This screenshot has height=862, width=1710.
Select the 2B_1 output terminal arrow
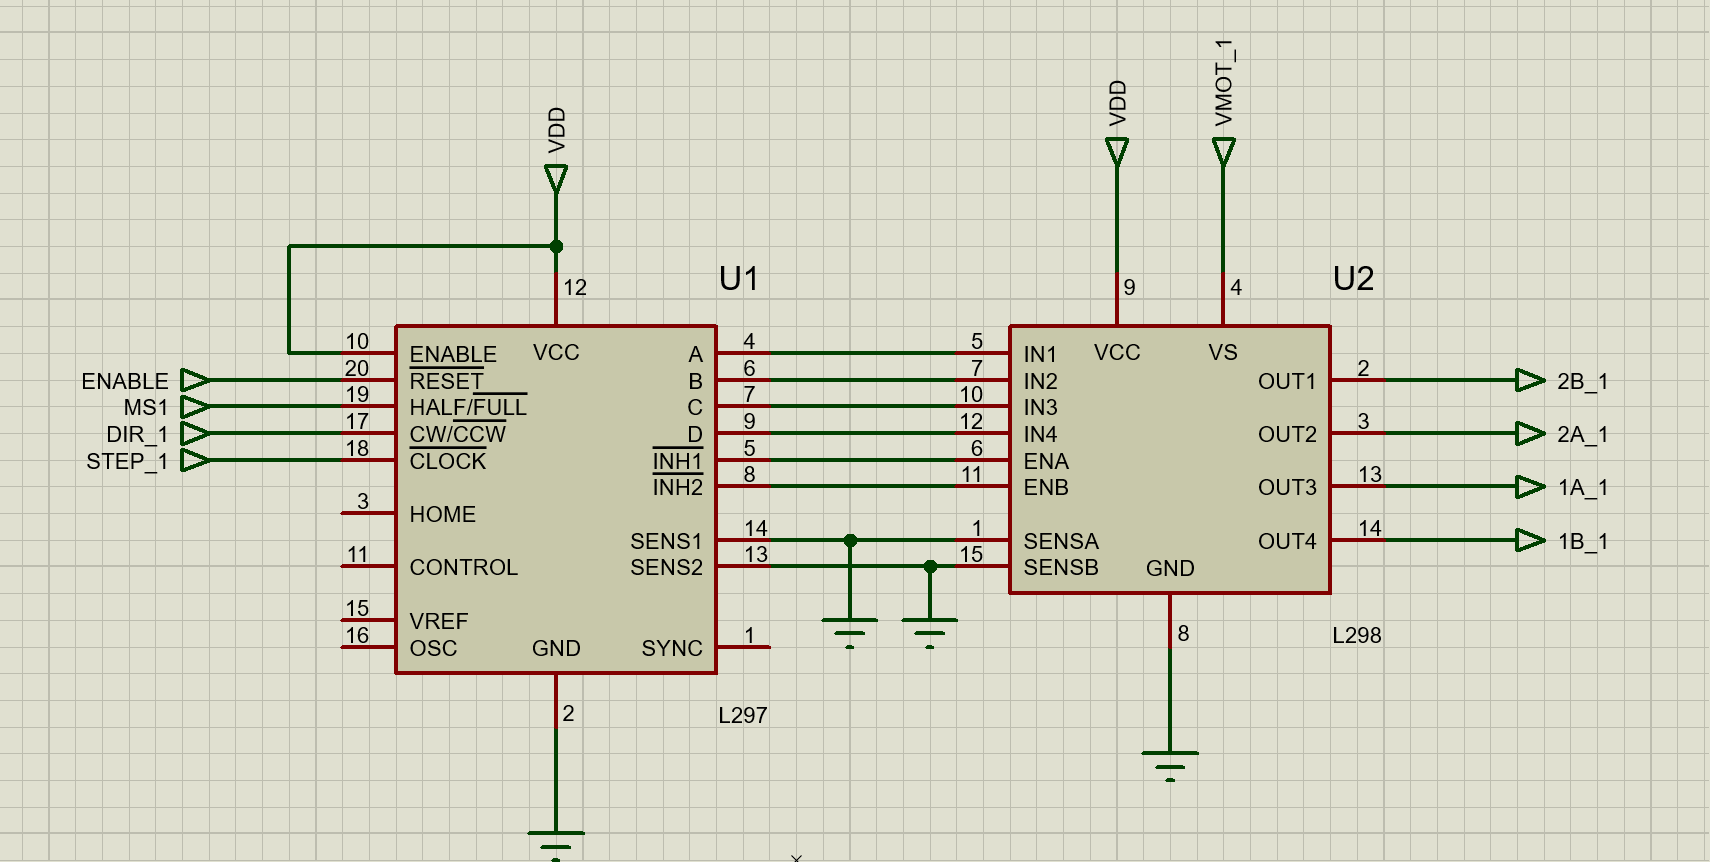(x=1531, y=380)
